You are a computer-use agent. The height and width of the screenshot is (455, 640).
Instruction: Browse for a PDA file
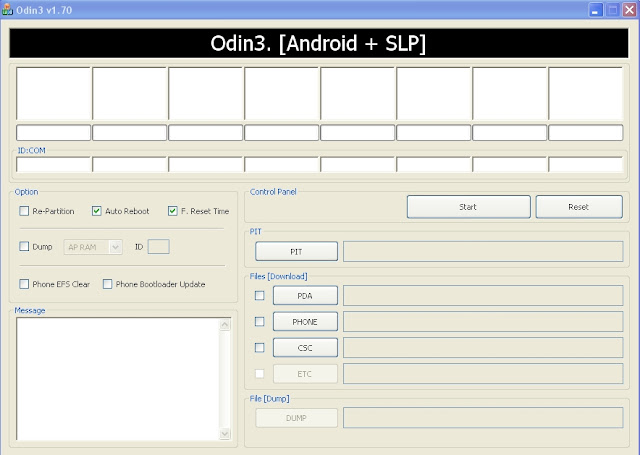[305, 295]
